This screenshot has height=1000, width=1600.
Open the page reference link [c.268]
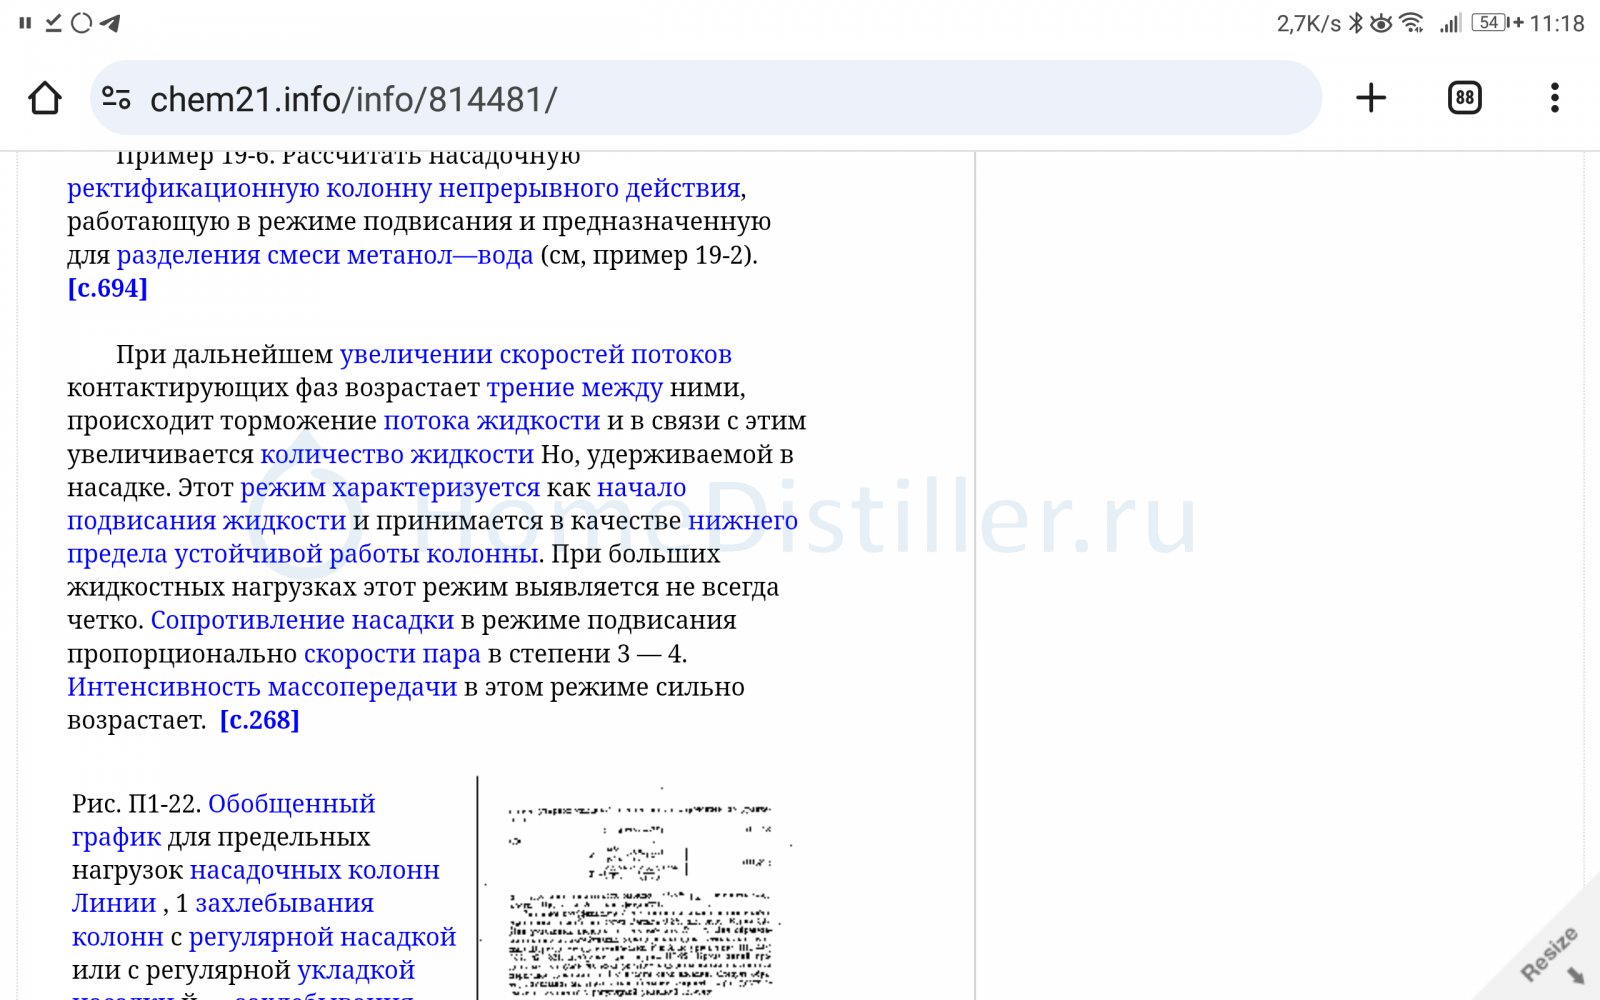coord(259,720)
